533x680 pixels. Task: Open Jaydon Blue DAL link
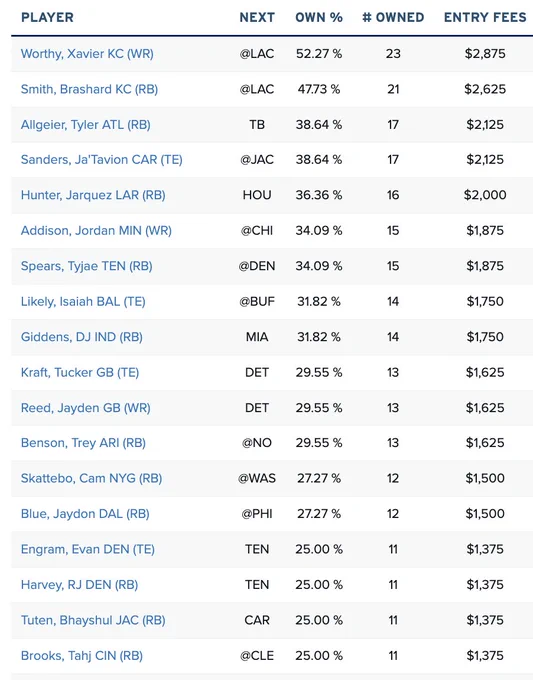[85, 514]
